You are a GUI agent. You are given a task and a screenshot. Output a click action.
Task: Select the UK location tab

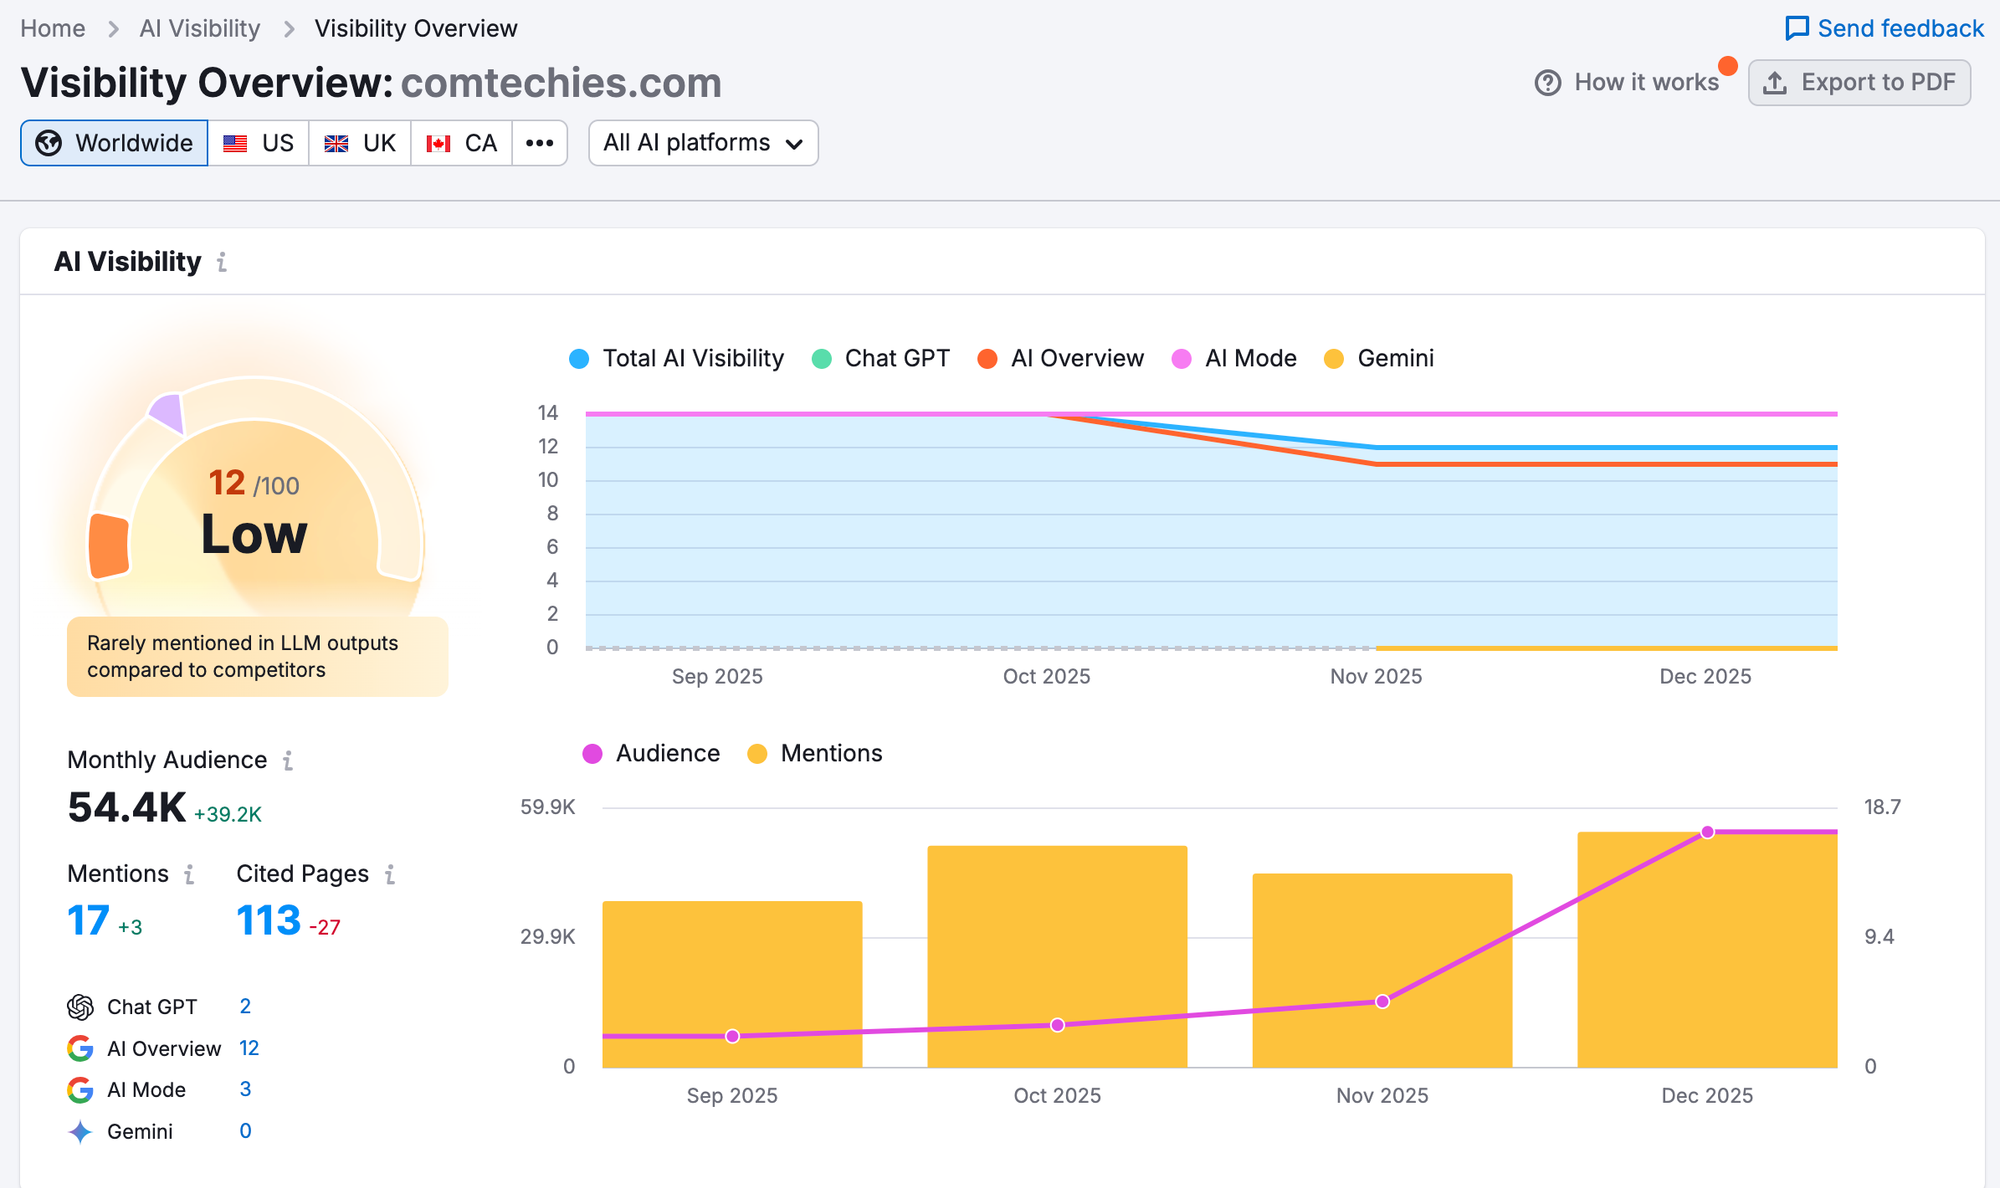coord(360,143)
